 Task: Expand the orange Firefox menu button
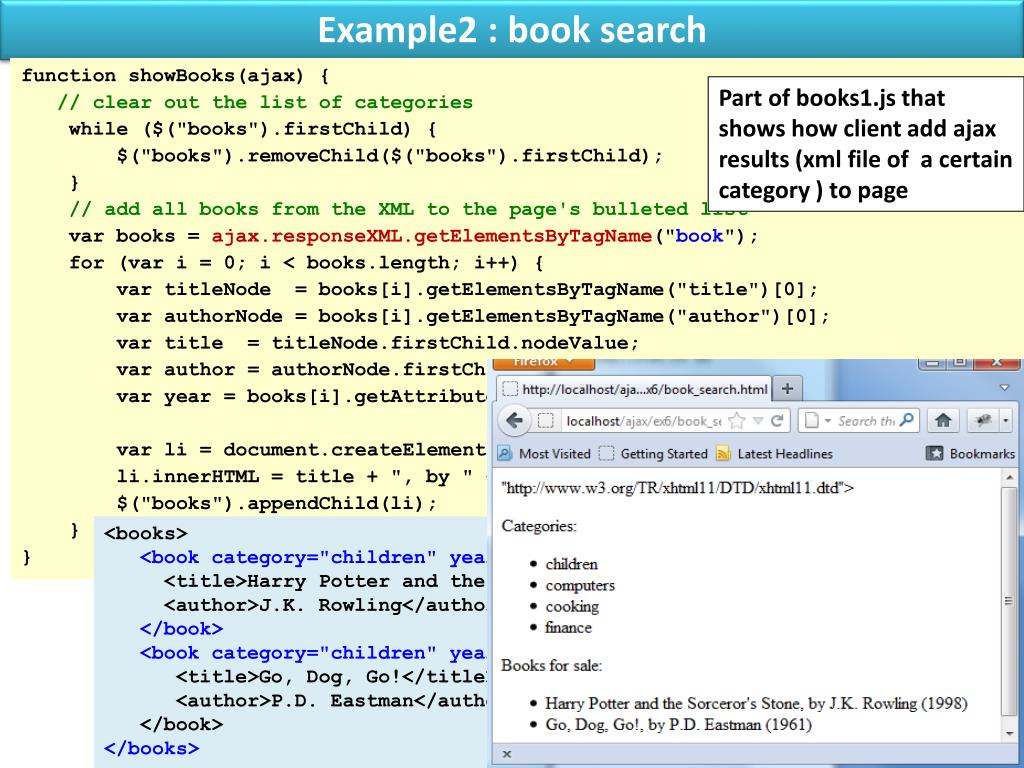(x=545, y=362)
